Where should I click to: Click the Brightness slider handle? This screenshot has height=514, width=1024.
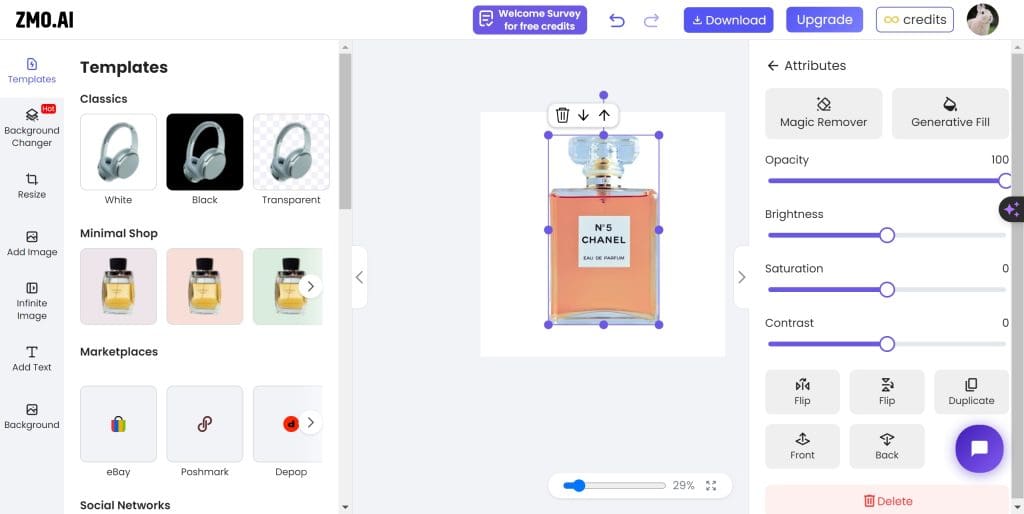(887, 235)
